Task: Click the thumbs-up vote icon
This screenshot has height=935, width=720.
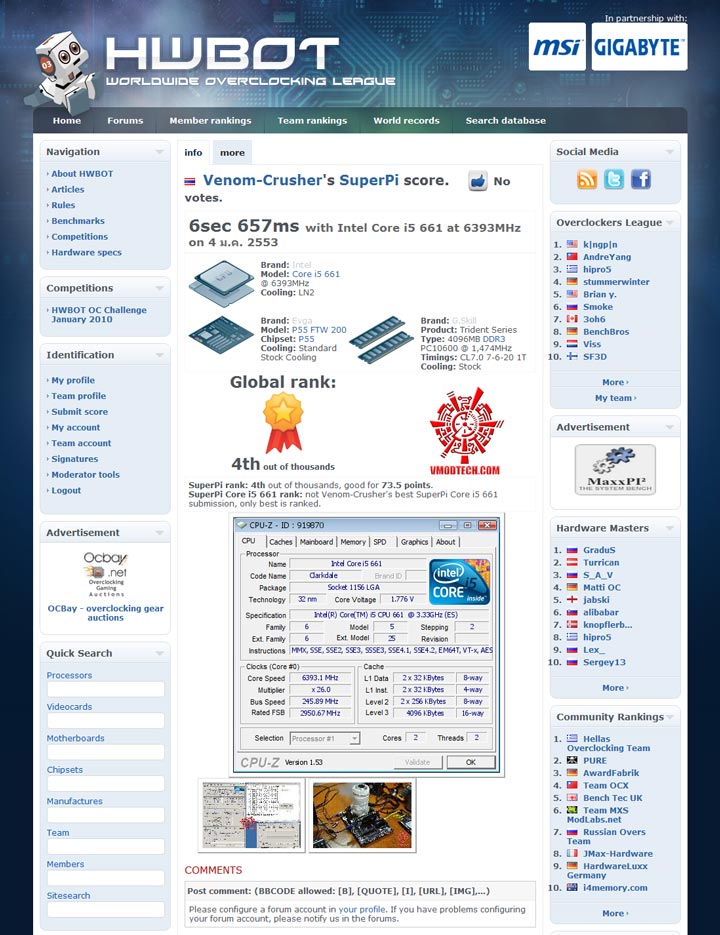Action: pyautogui.click(x=478, y=181)
